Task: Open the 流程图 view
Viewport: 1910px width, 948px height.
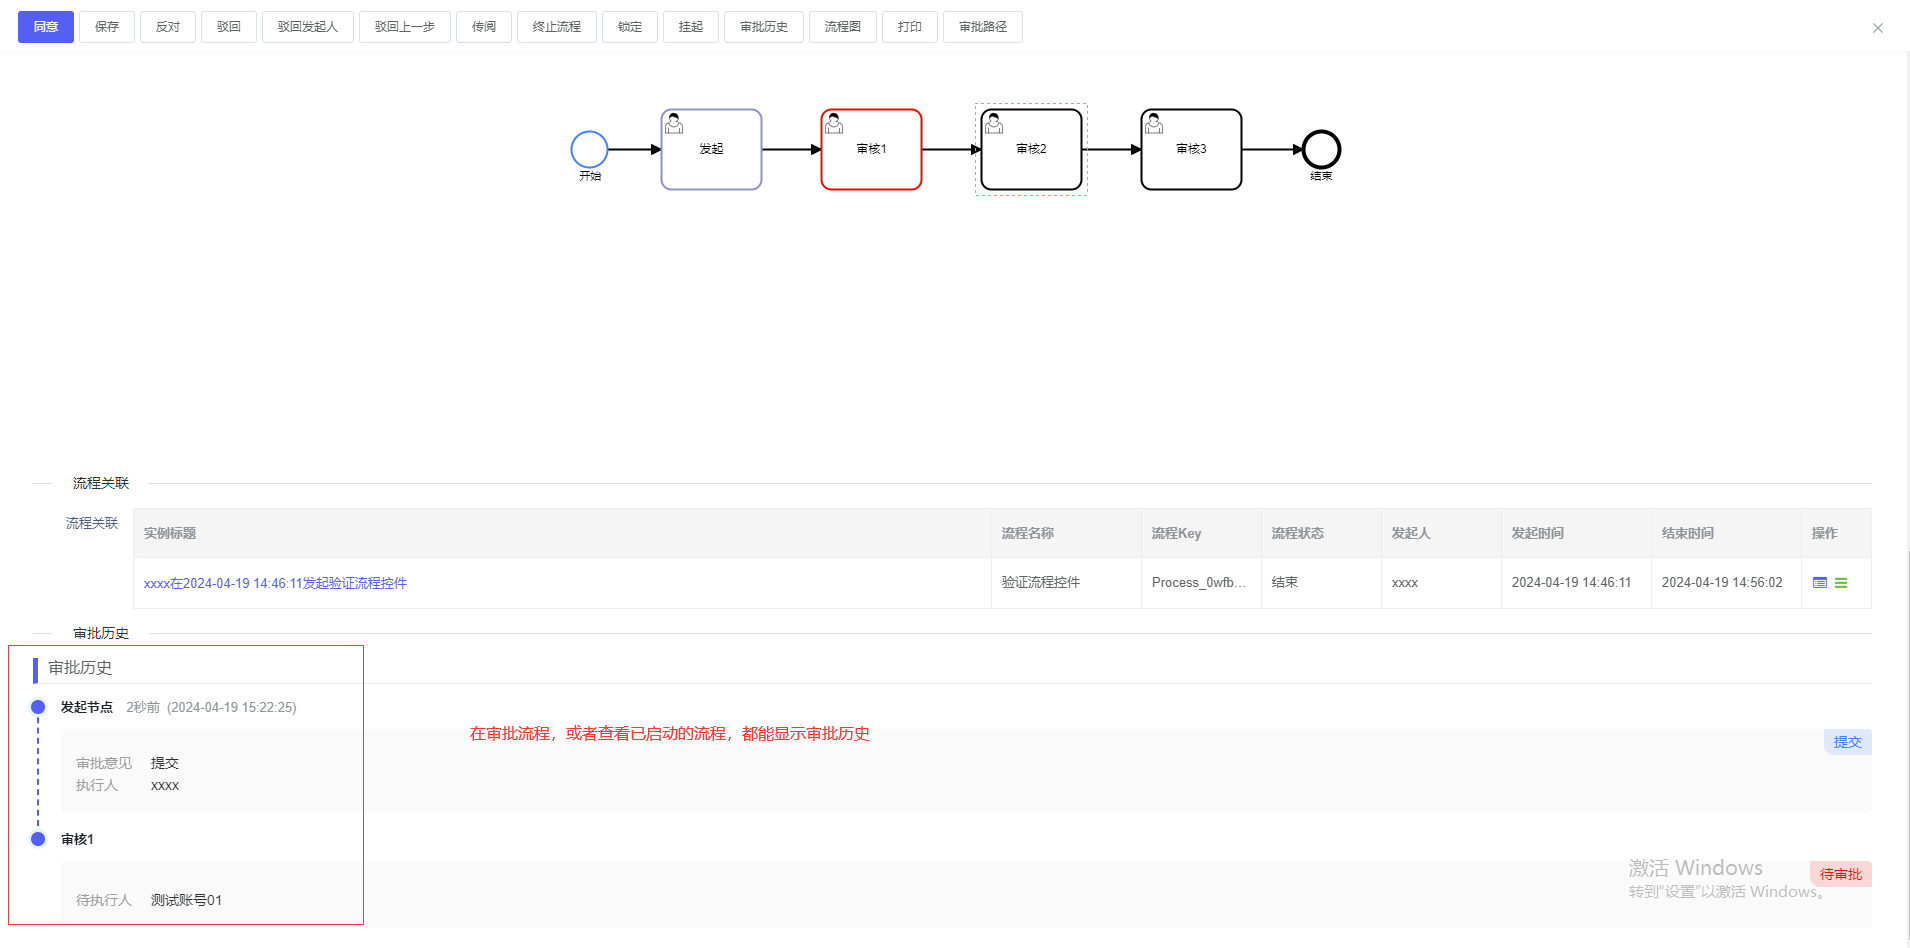Action: coord(843,27)
